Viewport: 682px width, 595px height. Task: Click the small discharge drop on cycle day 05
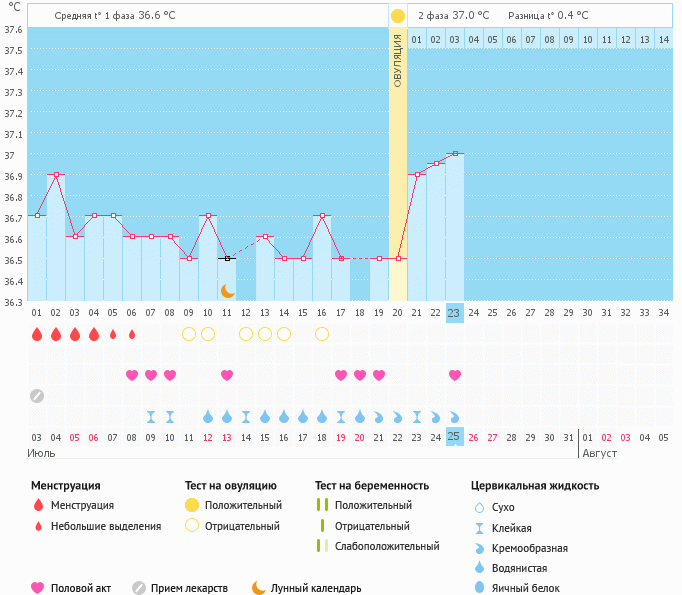(x=113, y=334)
